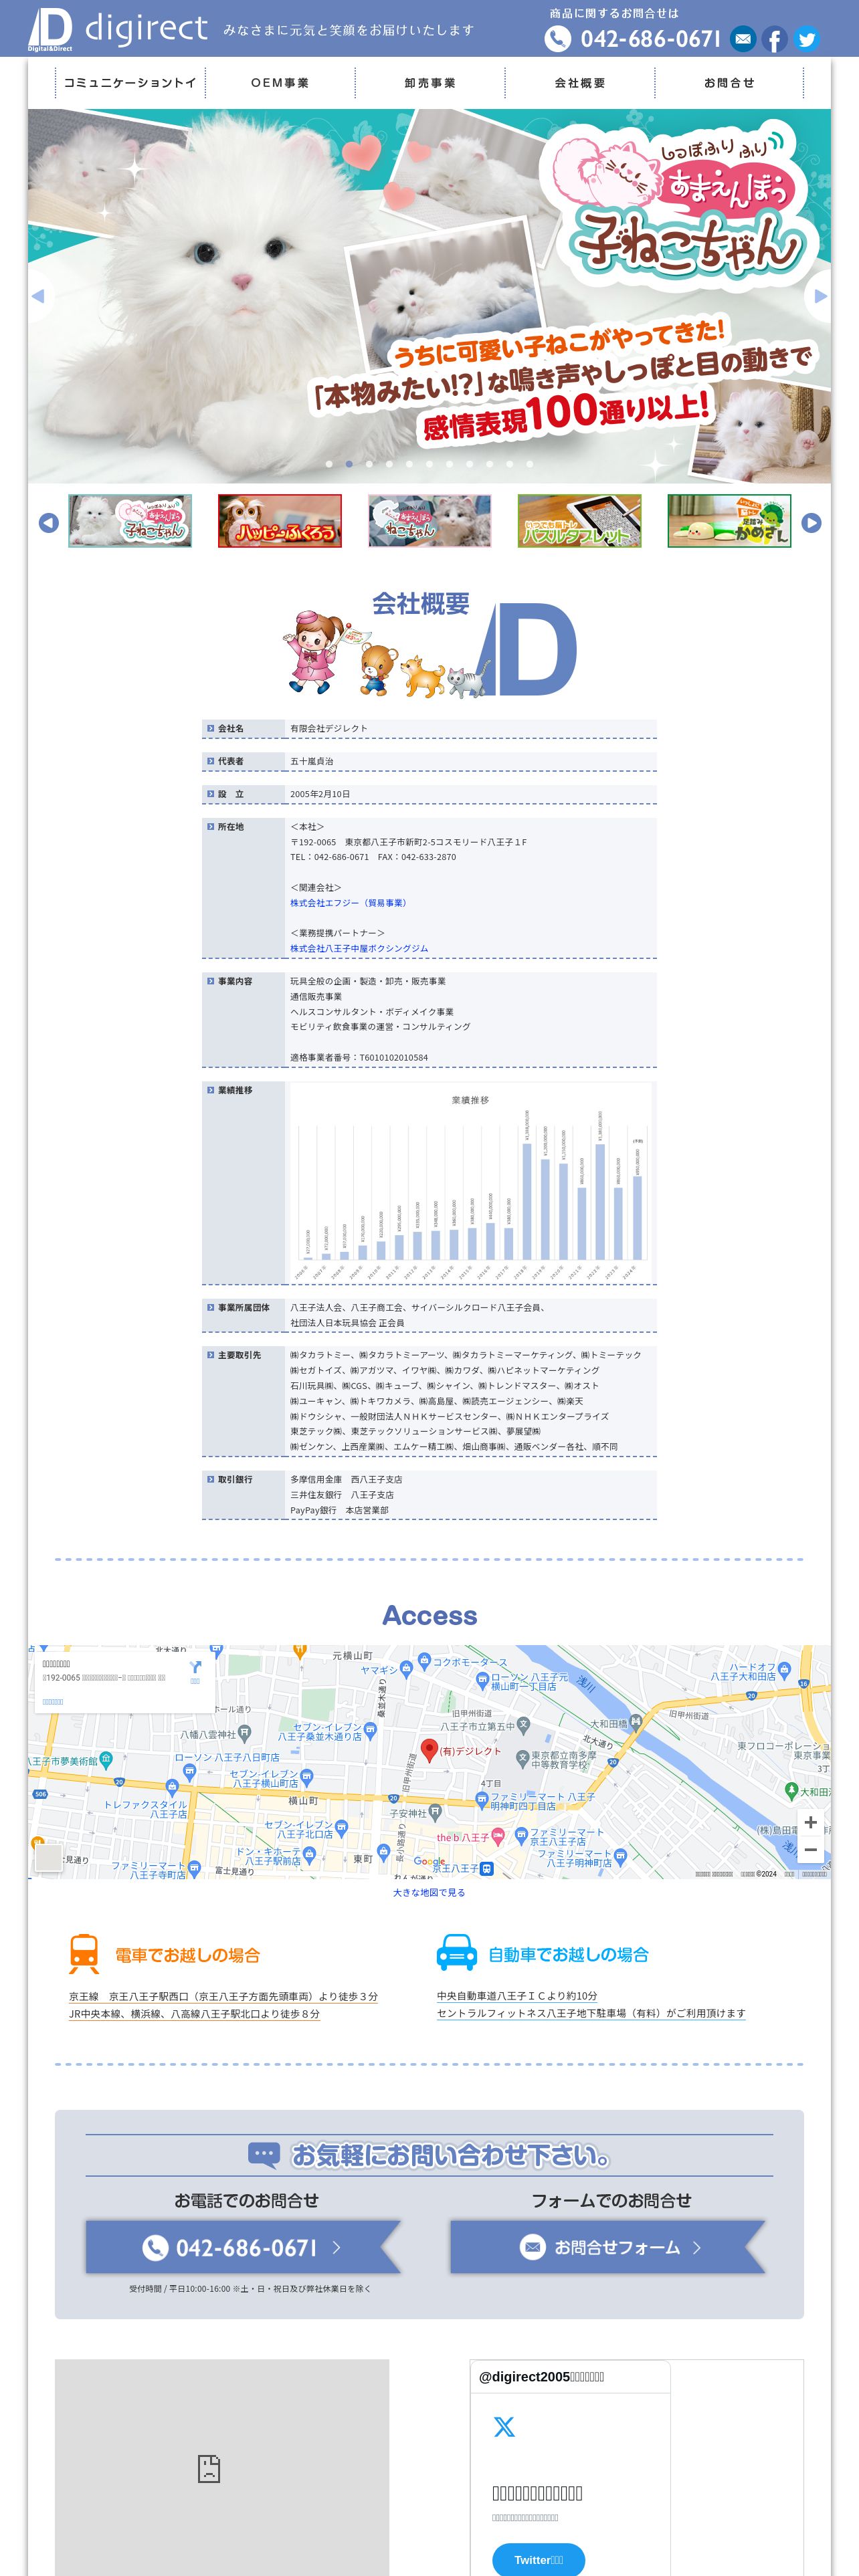Screen dimensions: 859x2576
Task: Click 八幡八雲神社 place label on map
Action: point(208,1734)
